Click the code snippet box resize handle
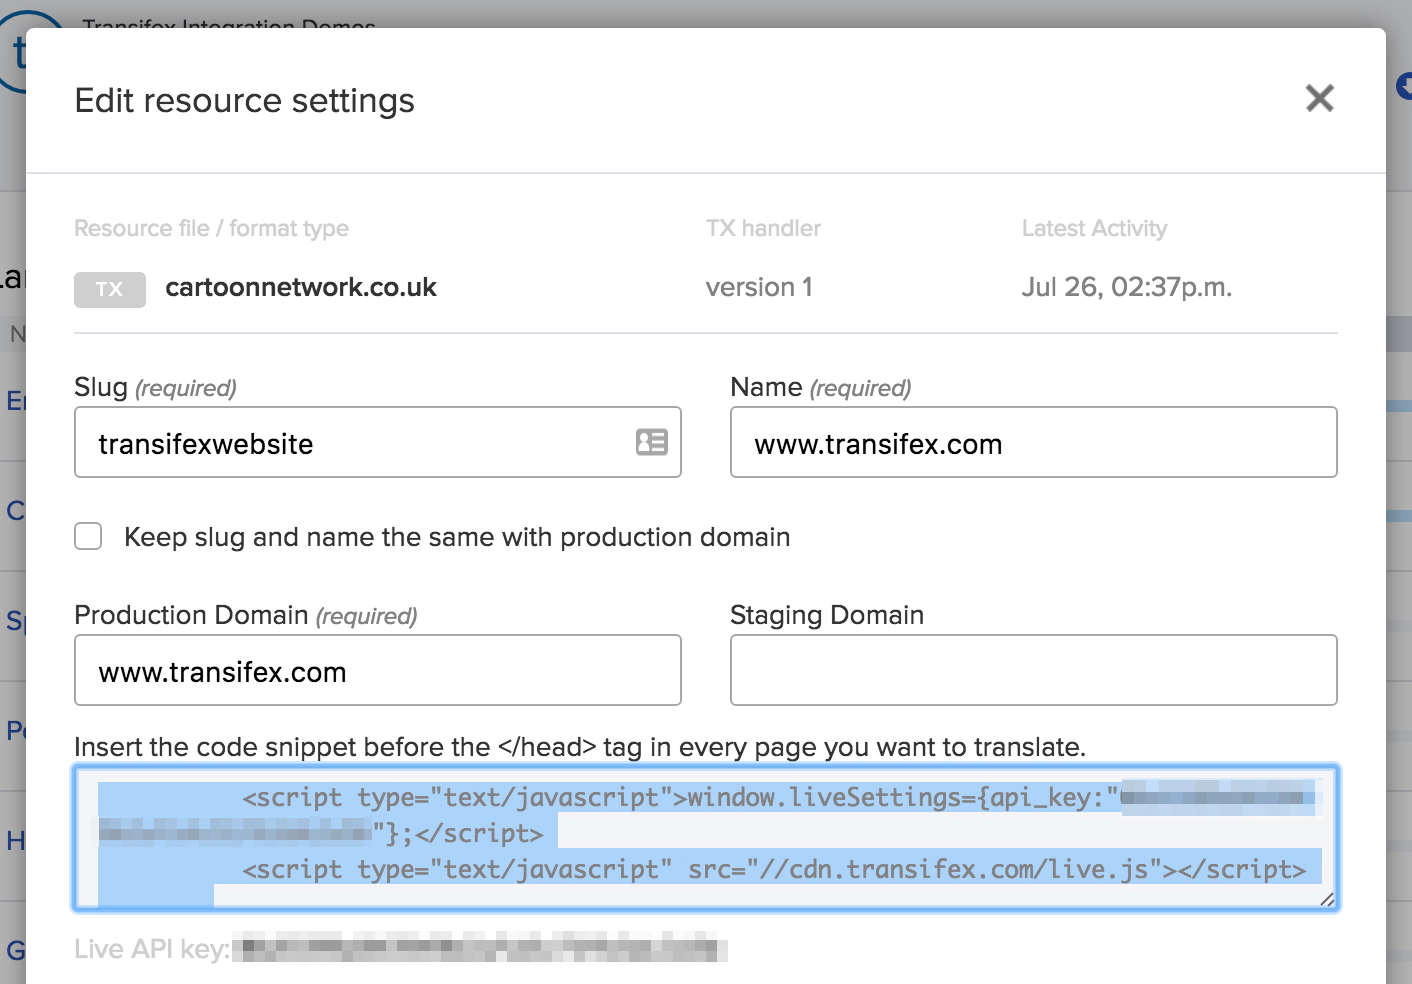Image resolution: width=1412 pixels, height=984 pixels. point(1327,899)
